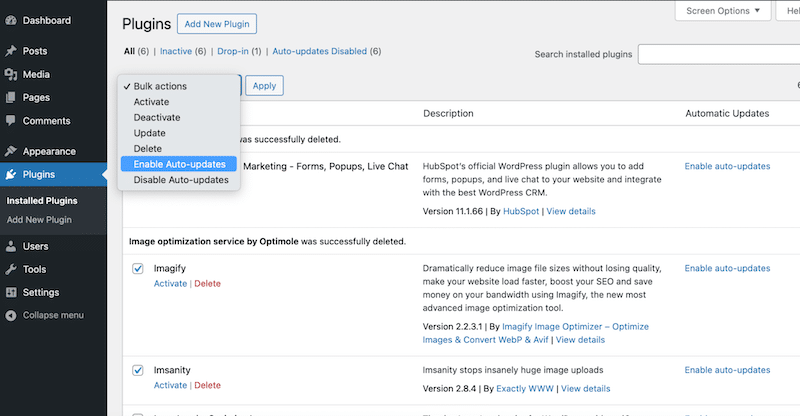
Task: Click the Collapse menu arrow icon
Action: tap(11, 315)
